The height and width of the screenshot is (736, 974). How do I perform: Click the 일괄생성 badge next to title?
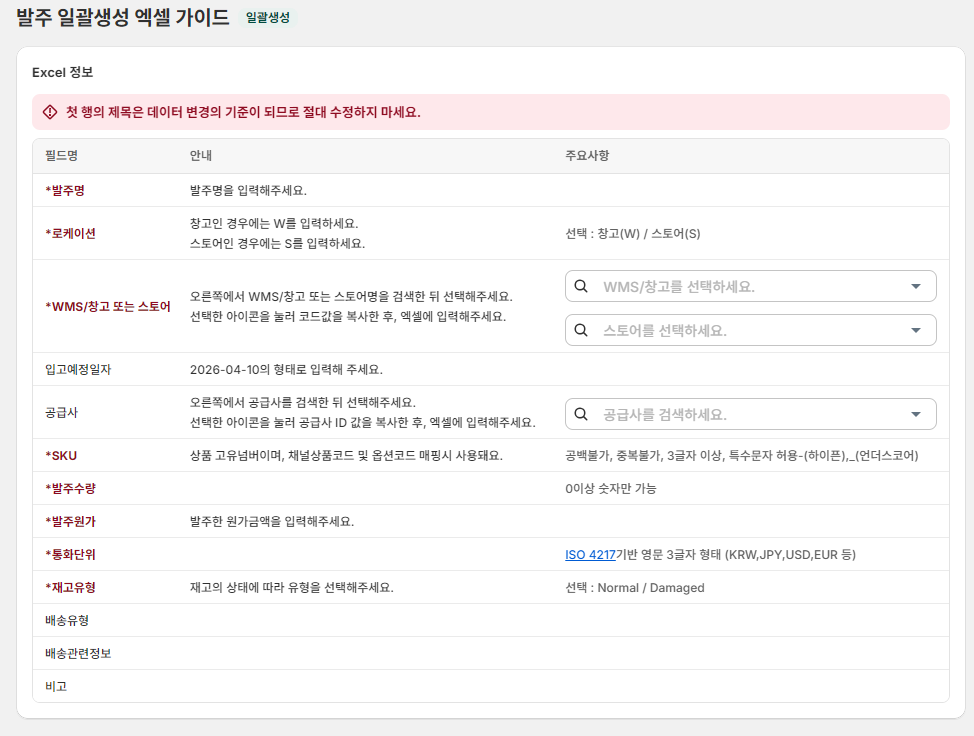pos(268,17)
